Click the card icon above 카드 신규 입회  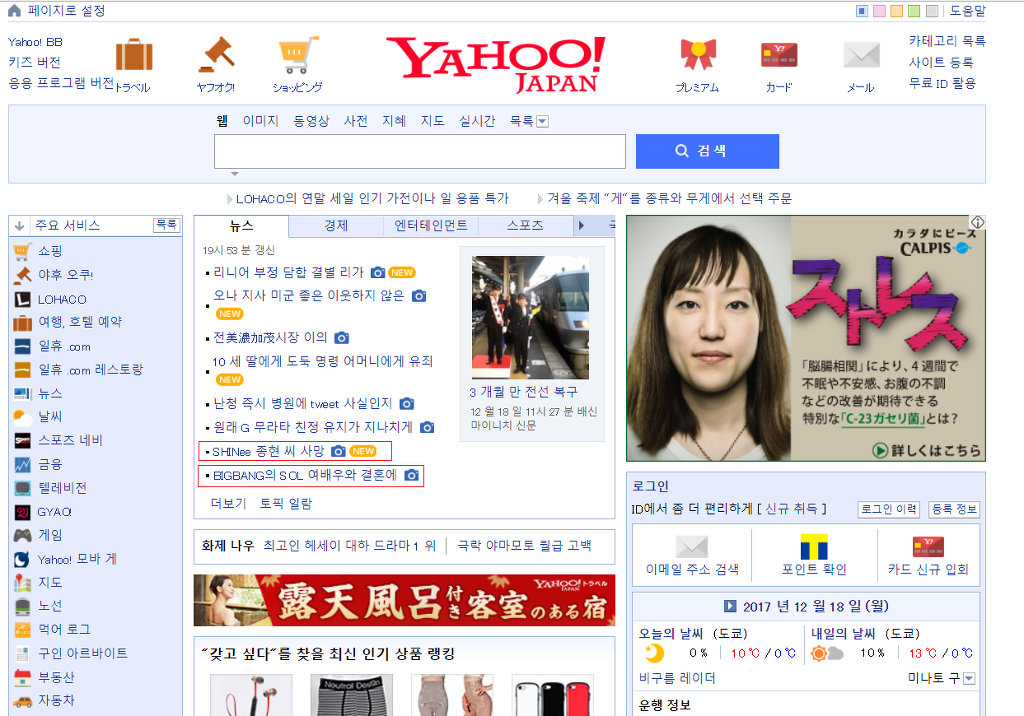click(928, 546)
